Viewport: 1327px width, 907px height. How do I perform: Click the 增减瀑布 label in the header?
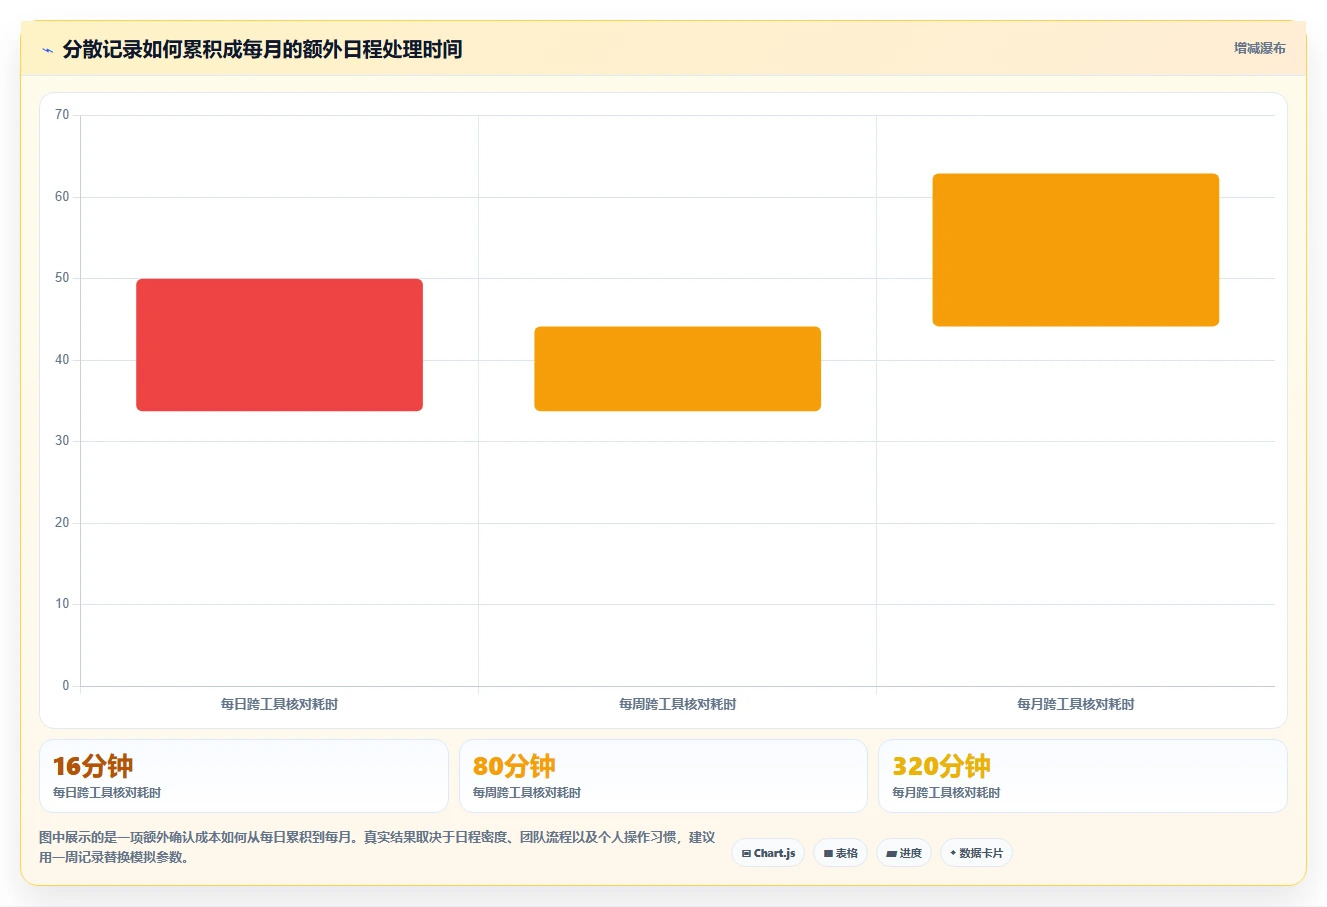[x=1259, y=48]
